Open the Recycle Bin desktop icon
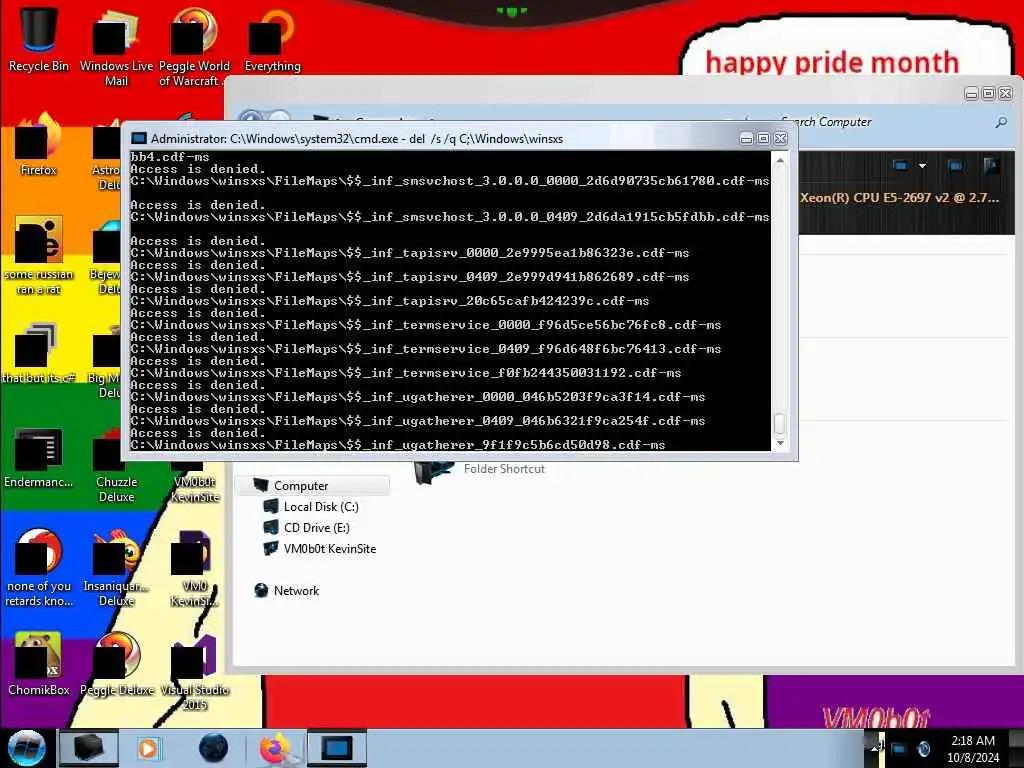 [x=39, y=39]
